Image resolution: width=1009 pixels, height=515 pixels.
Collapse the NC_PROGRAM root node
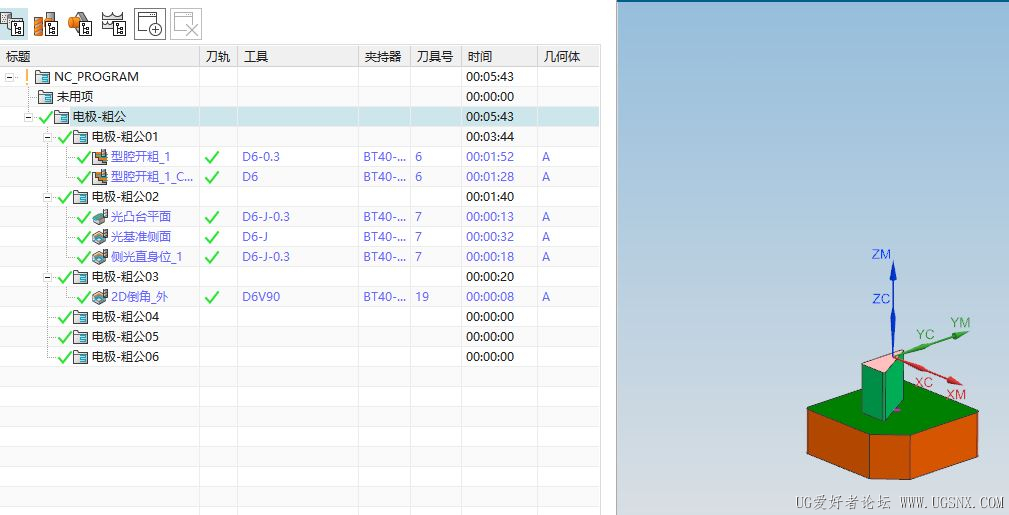[10, 77]
